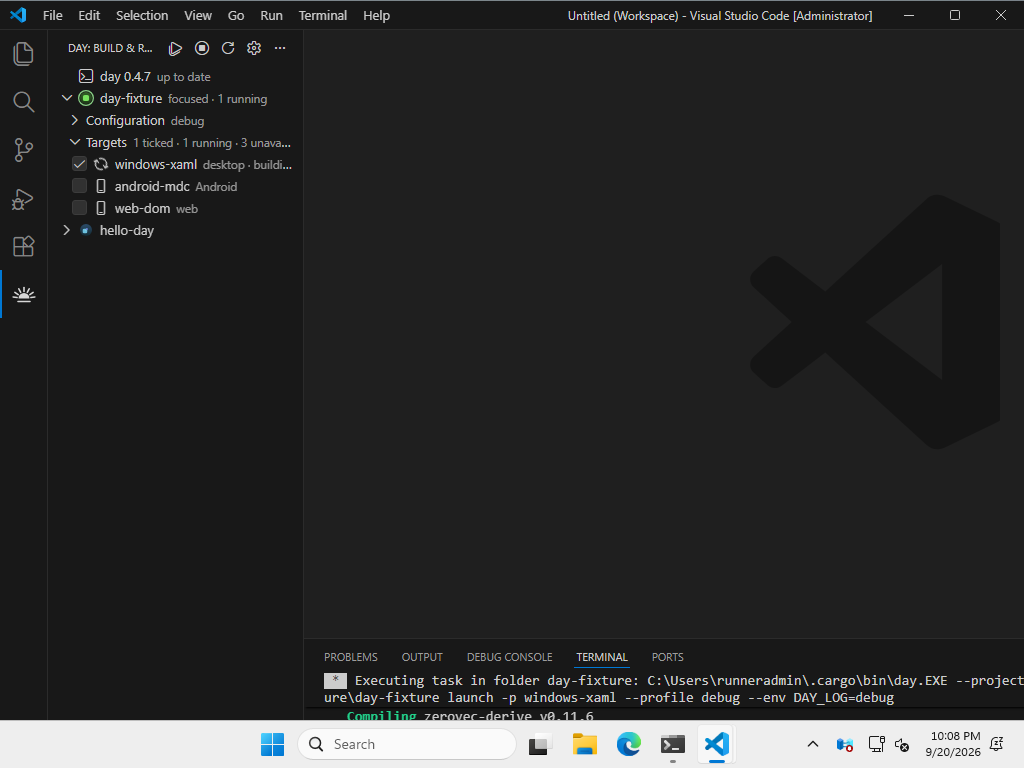Tick the web-dom target checkbox

pyautogui.click(x=79, y=208)
